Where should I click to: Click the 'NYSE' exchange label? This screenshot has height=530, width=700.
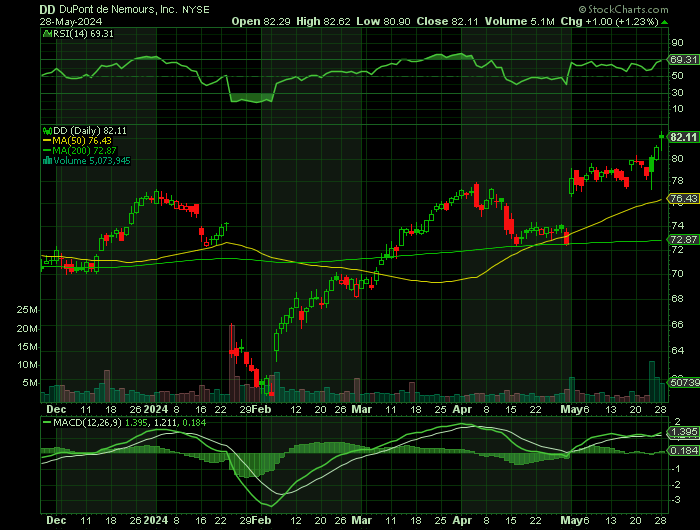196,9
